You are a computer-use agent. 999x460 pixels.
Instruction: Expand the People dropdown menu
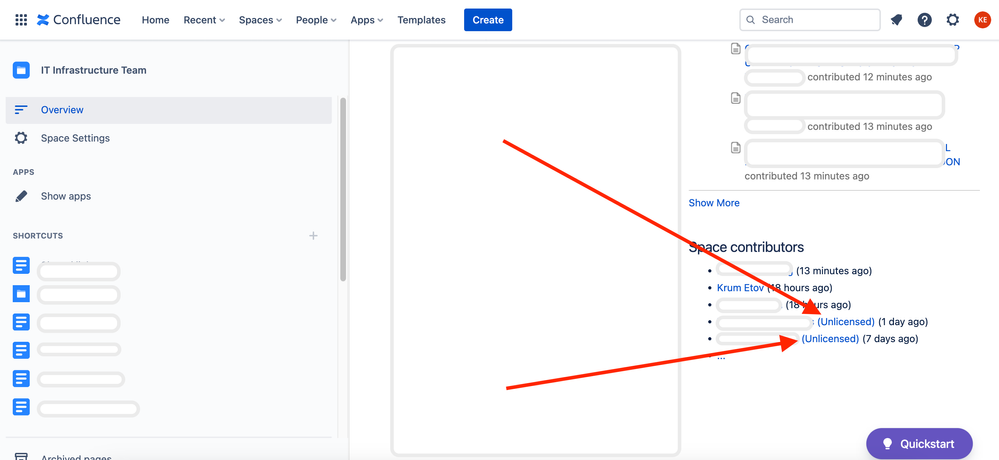316,20
